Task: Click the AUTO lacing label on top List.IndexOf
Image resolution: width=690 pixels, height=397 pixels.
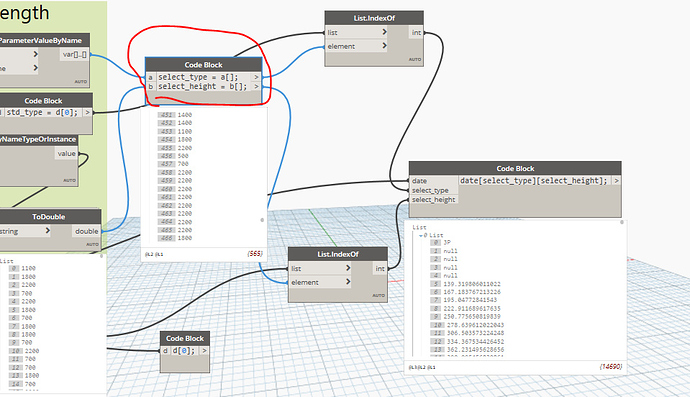Action: click(x=415, y=59)
